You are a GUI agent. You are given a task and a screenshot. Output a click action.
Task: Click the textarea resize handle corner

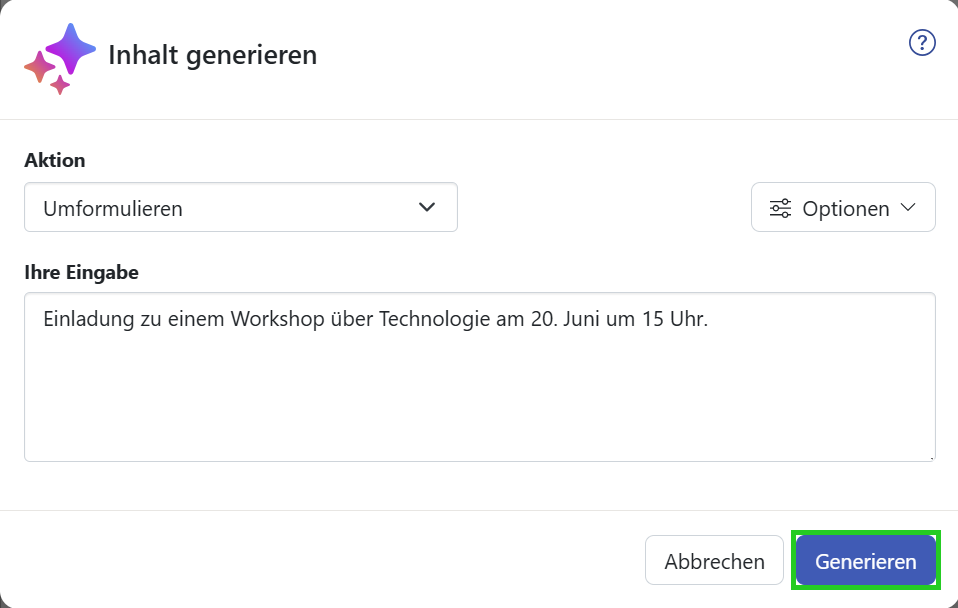coord(932,458)
